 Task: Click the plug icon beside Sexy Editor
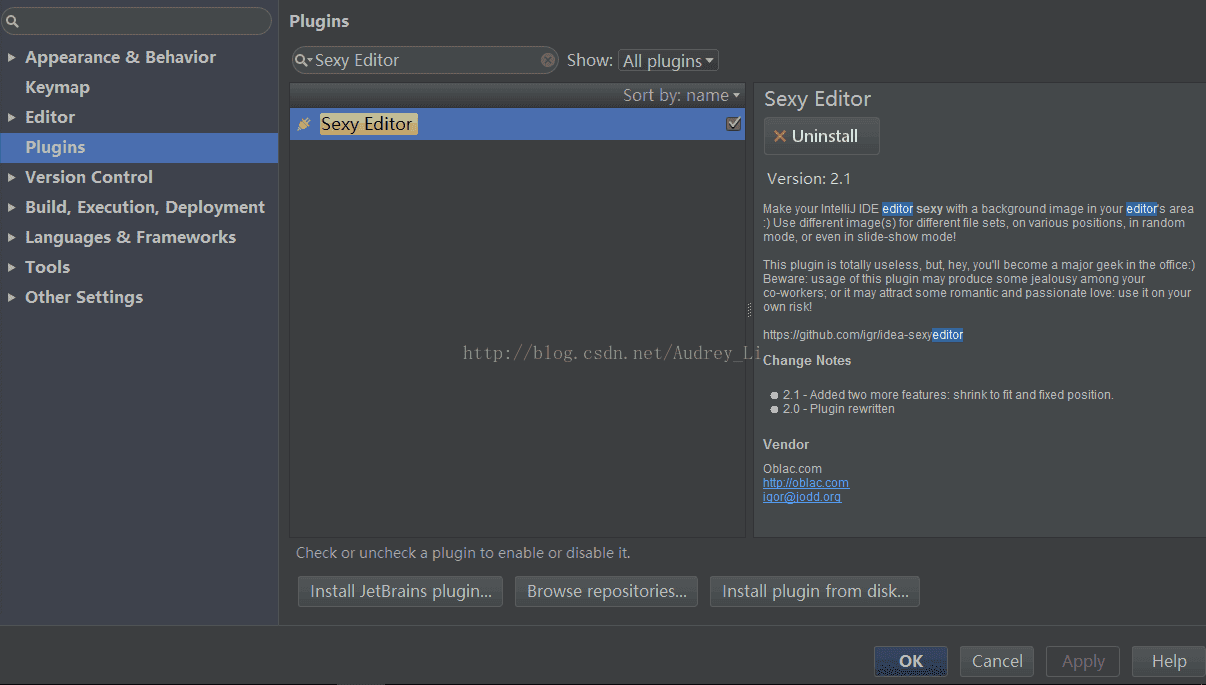click(305, 124)
